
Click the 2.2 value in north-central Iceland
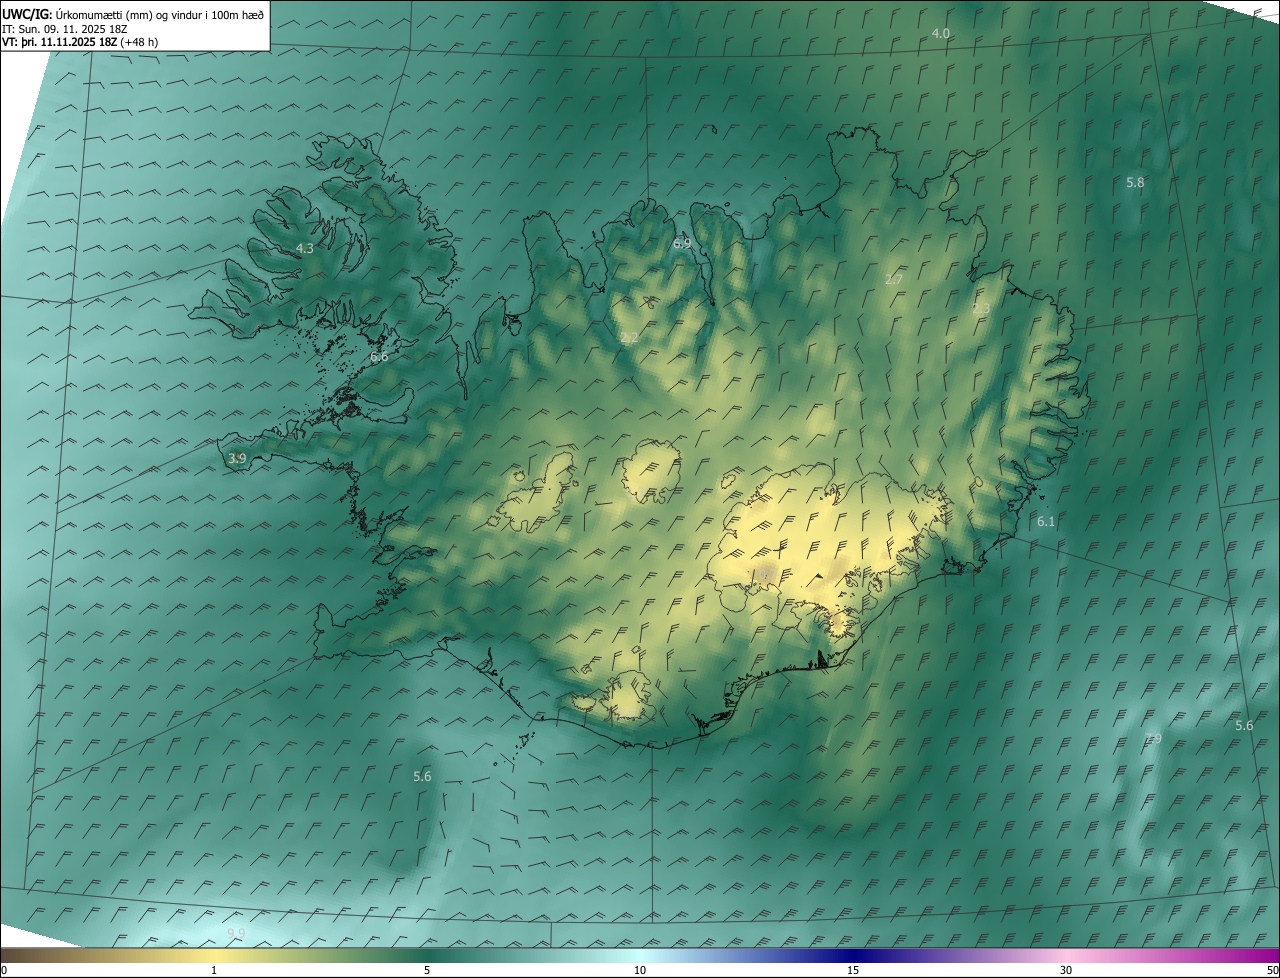tap(629, 338)
